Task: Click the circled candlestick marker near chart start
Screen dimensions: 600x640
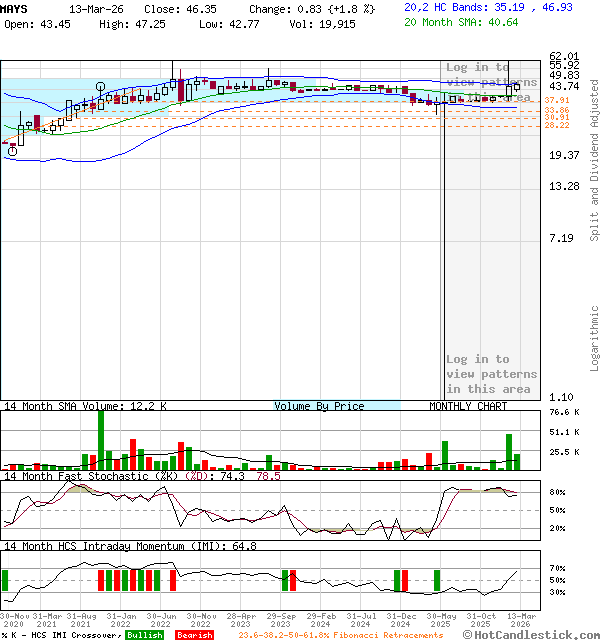Action: pyautogui.click(x=12, y=151)
